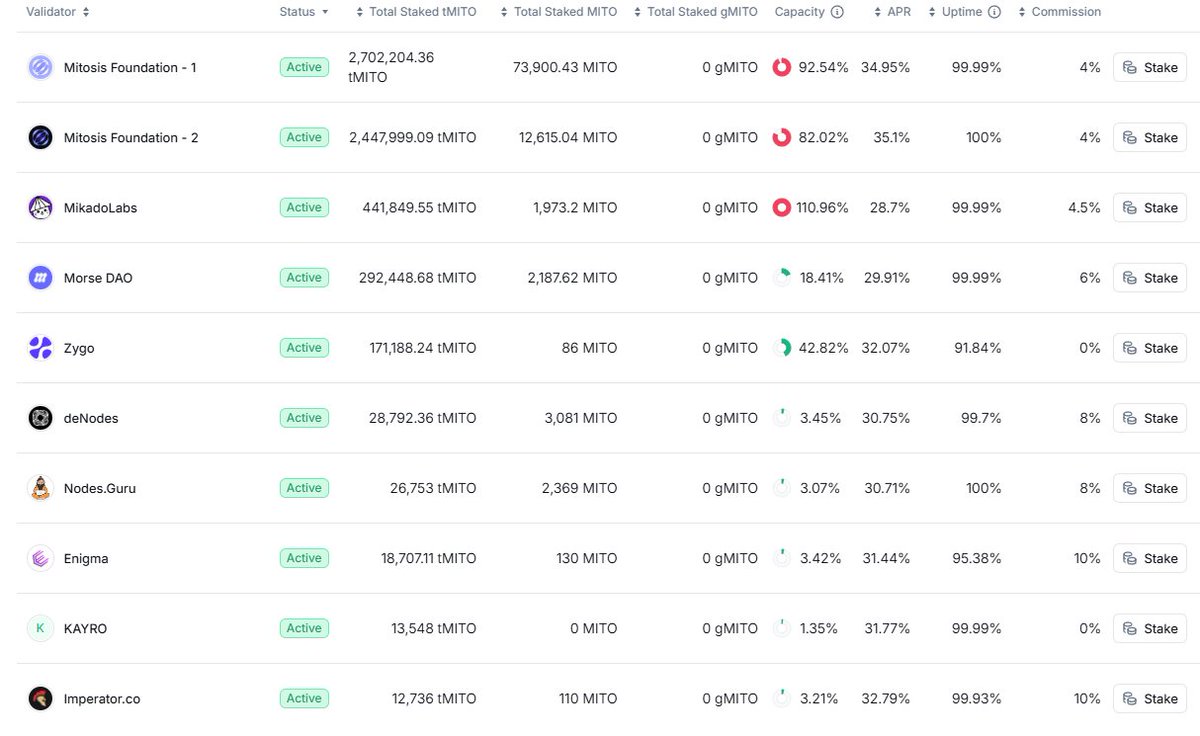Click capacity ring for Mitosis Foundation - 2
The height and width of the screenshot is (736, 1200).
[782, 137]
